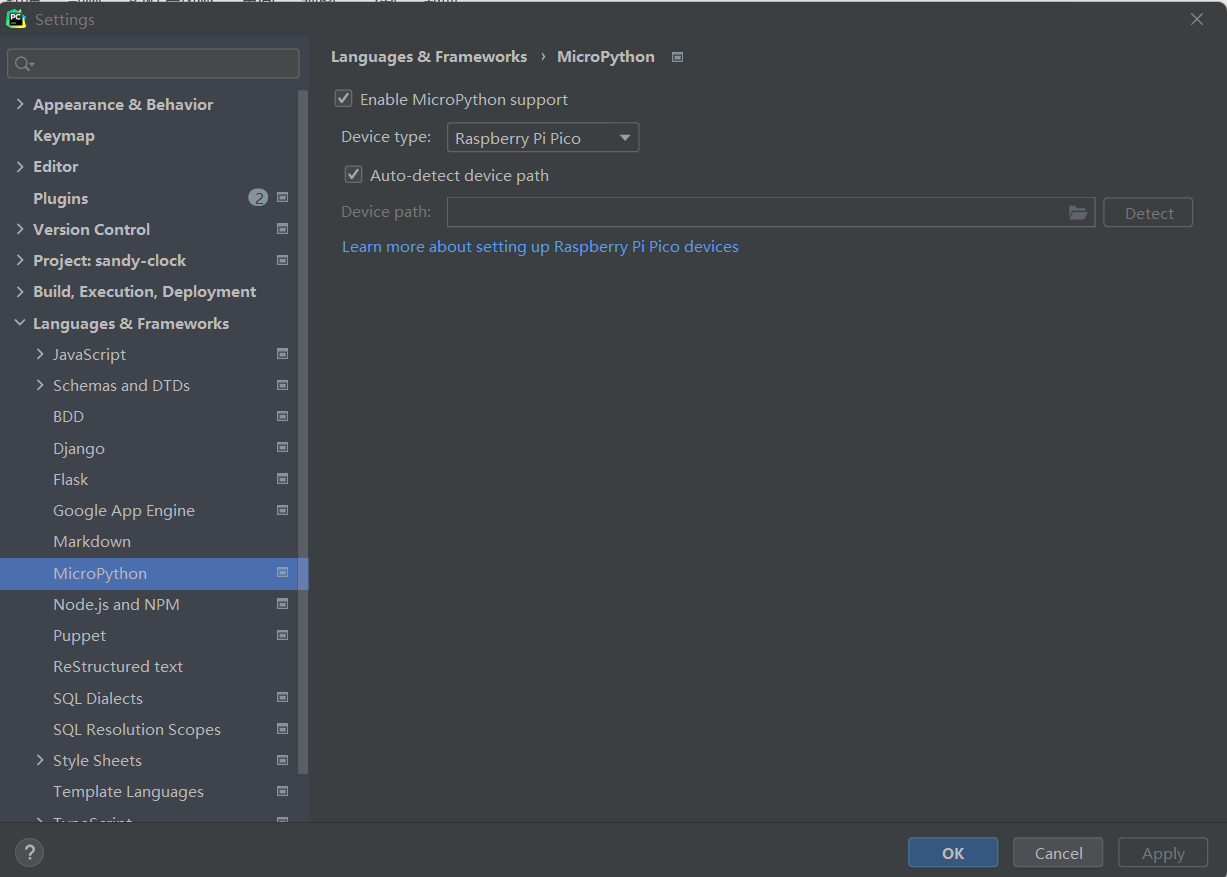Open Raspberry Pi Pico setup help link
1227x877 pixels.
(x=540, y=246)
